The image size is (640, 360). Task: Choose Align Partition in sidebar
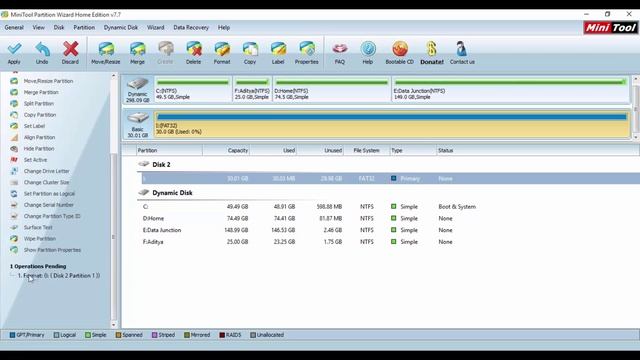[39, 137]
